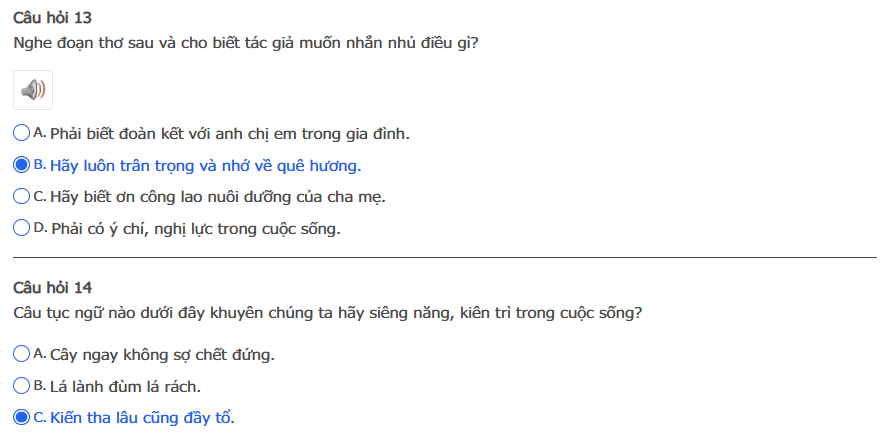Choose radio button C in Câu hỏi 13
Screen dimensions: 881x438
tap(22, 197)
